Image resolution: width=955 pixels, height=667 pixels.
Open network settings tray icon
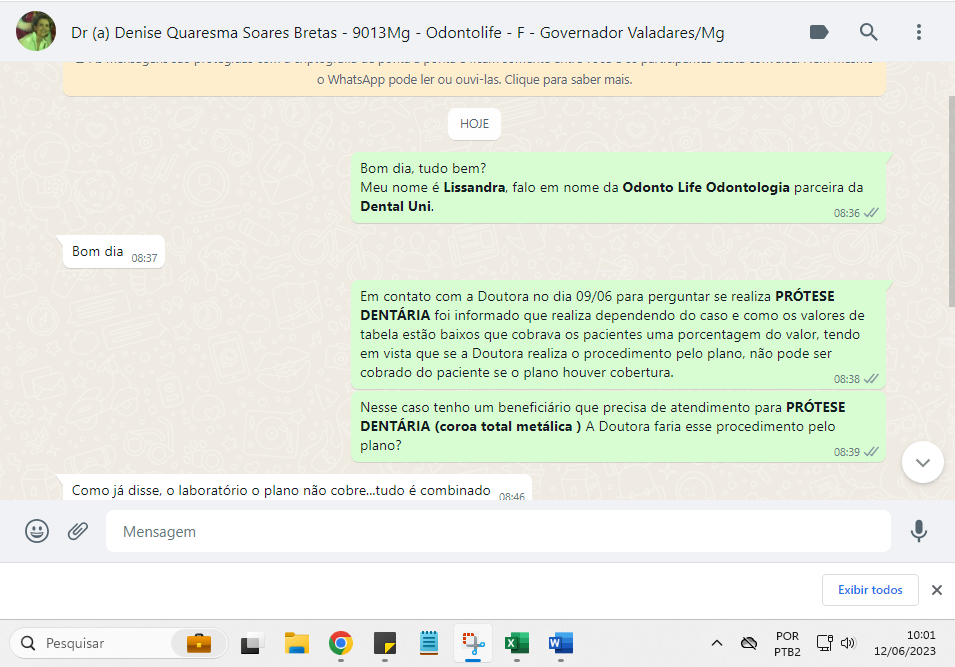coord(825,643)
